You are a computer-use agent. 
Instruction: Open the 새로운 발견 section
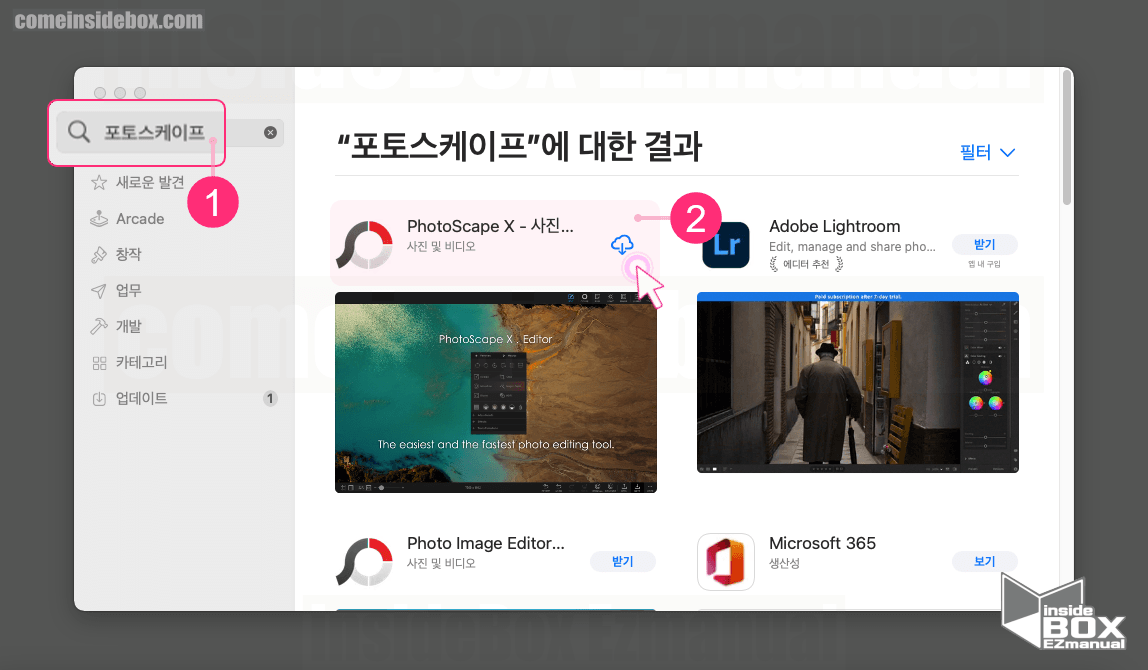point(149,182)
